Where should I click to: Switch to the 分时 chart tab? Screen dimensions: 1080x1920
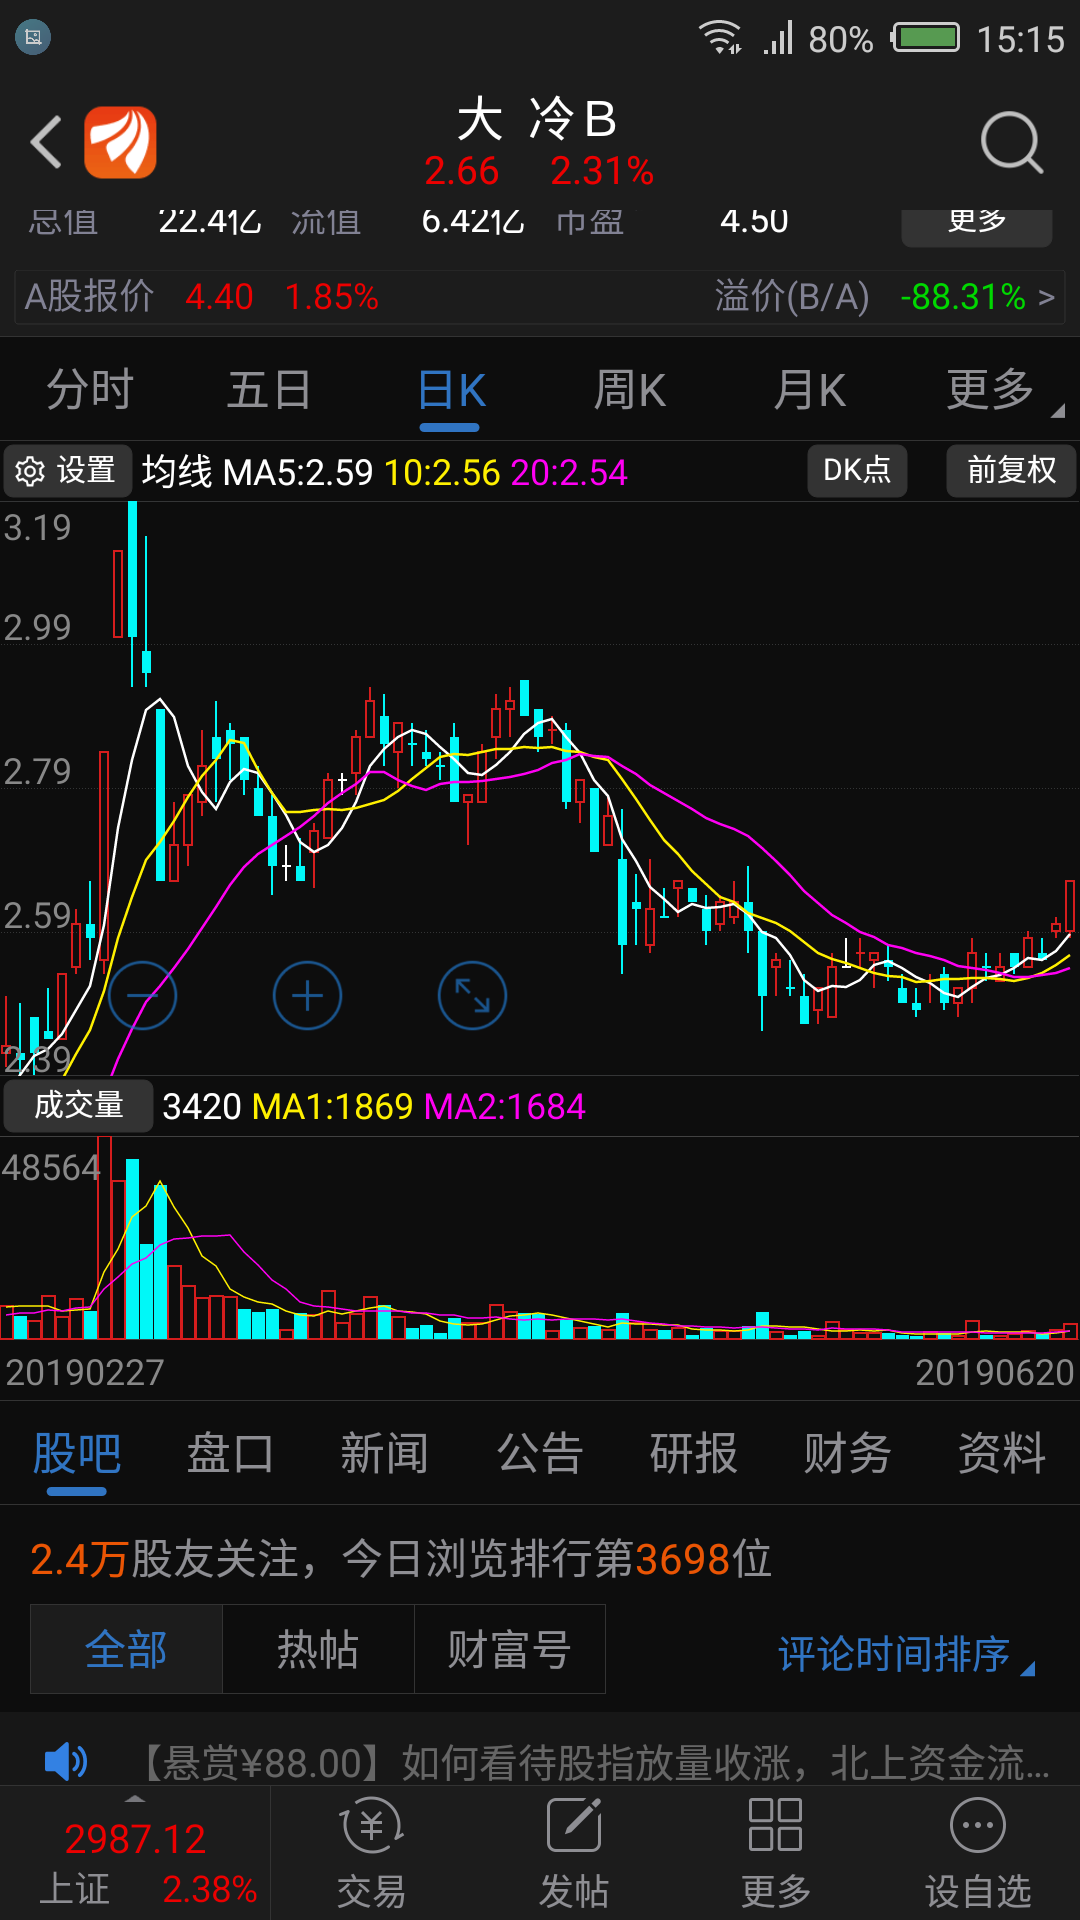[x=90, y=390]
